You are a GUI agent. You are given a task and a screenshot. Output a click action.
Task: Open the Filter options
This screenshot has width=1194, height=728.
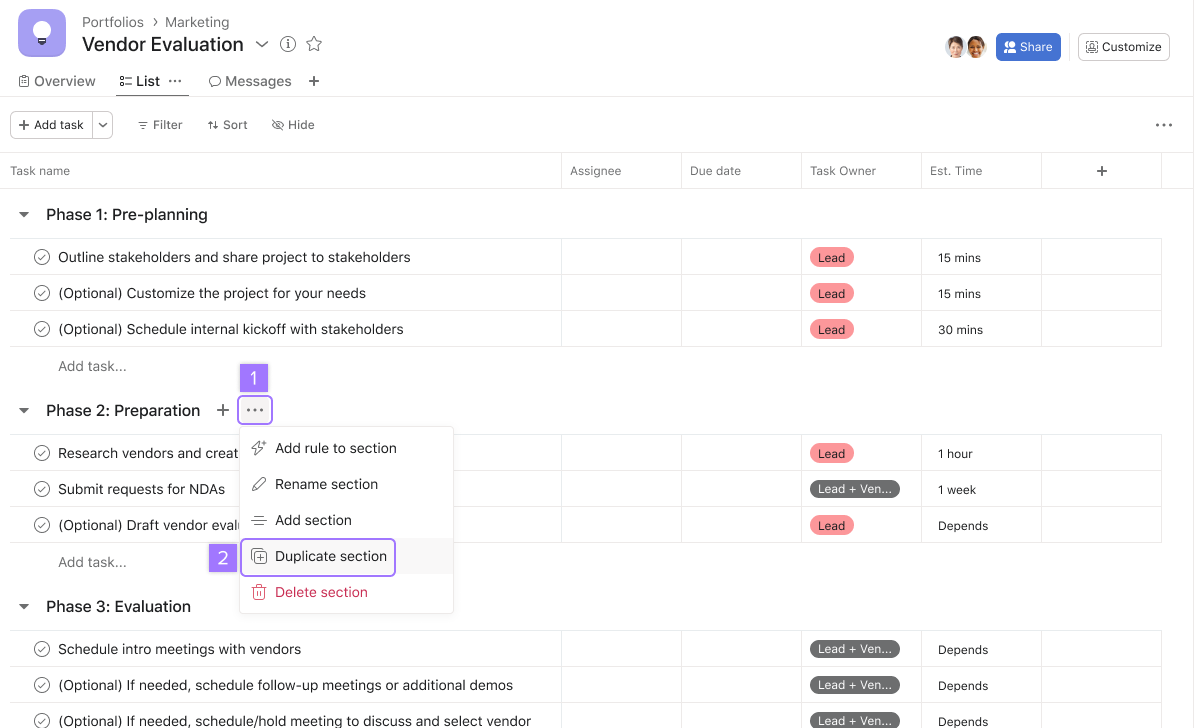click(x=159, y=124)
